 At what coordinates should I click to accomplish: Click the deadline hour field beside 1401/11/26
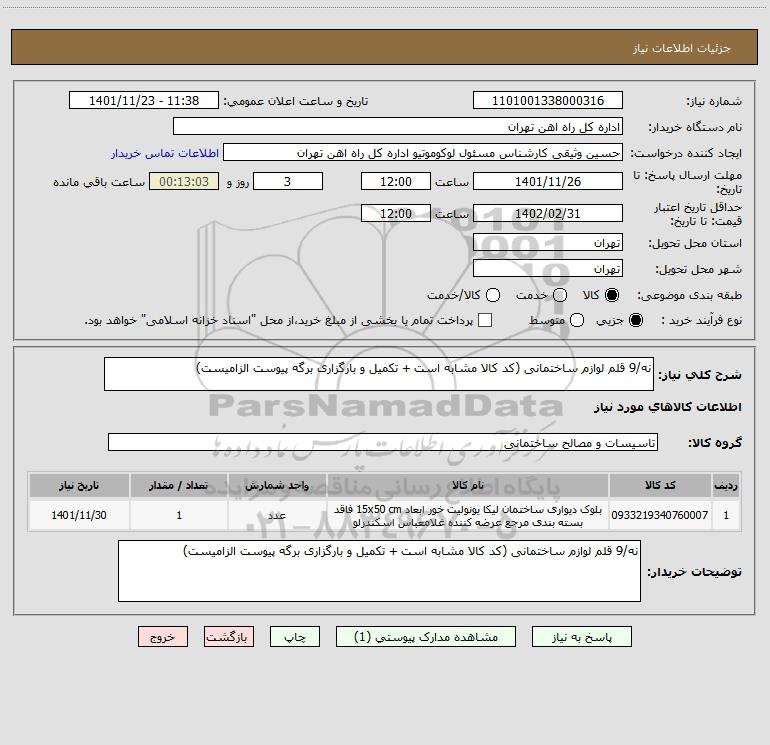pos(396,181)
